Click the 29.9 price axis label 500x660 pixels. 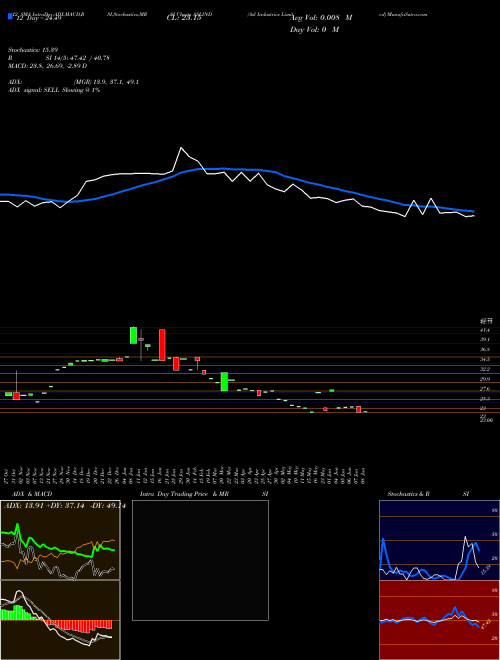click(x=485, y=379)
